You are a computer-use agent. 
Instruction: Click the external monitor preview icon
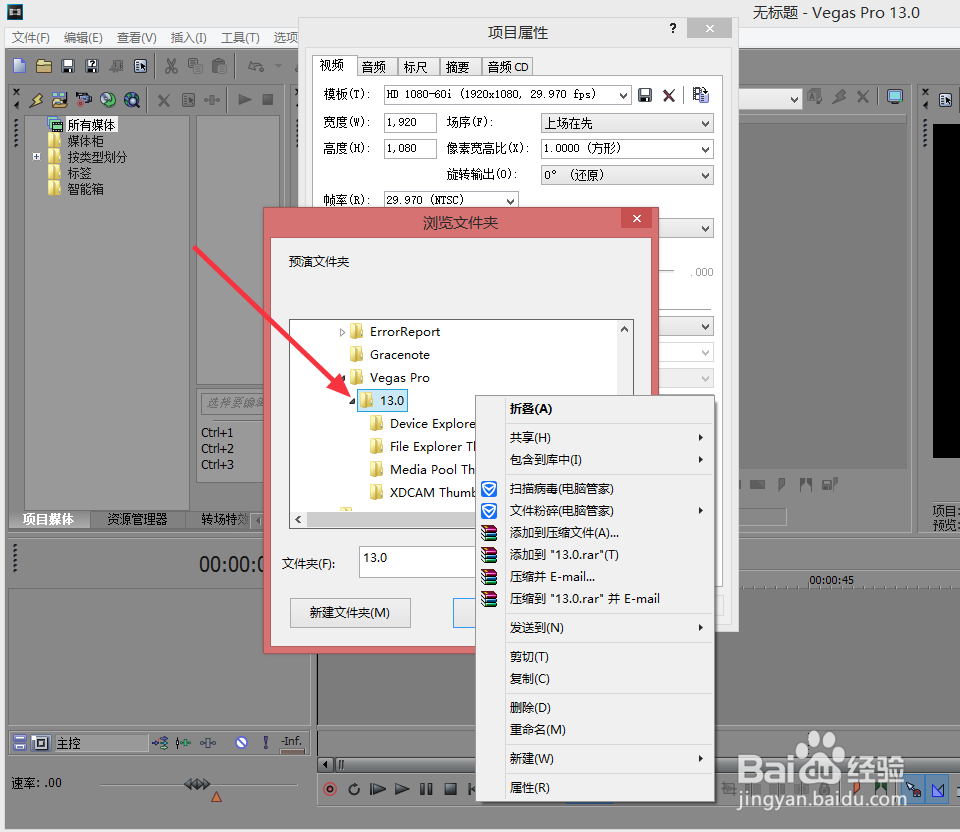point(894,97)
